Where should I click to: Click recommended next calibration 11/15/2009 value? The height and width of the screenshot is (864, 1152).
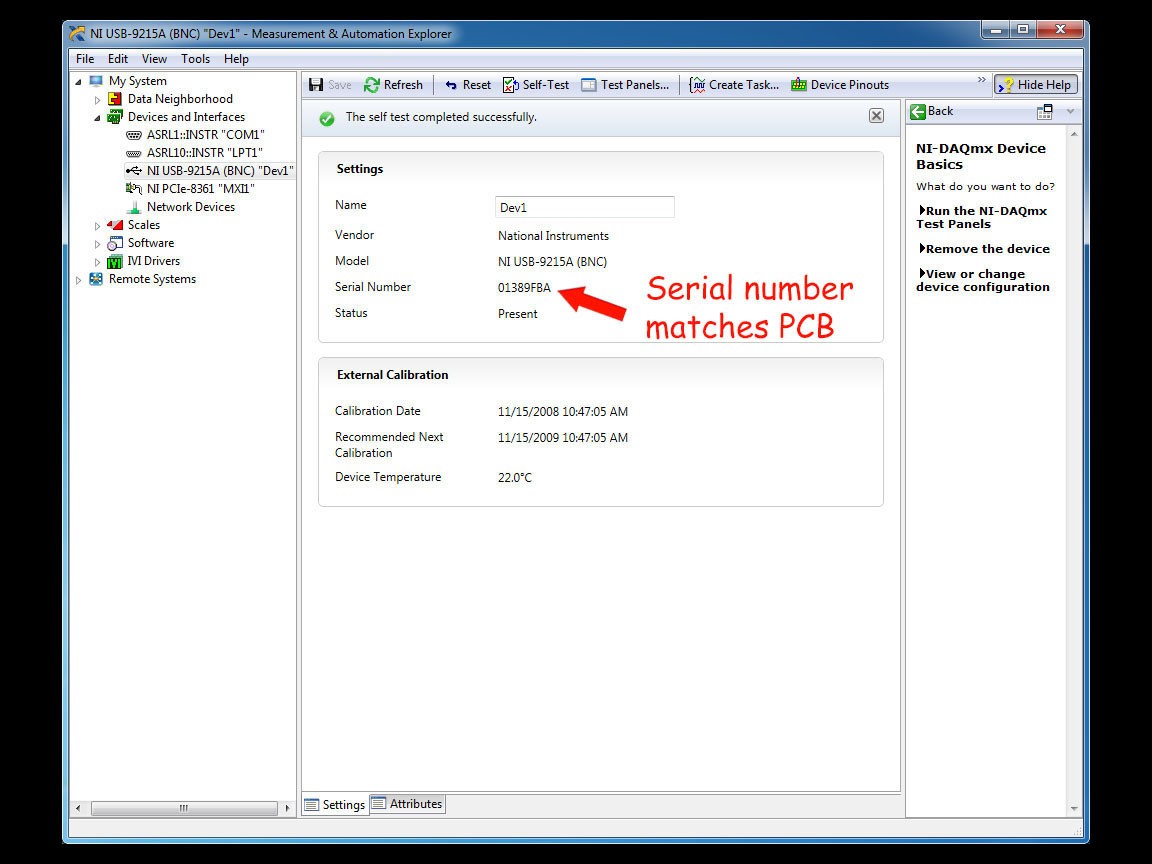pyautogui.click(x=563, y=438)
